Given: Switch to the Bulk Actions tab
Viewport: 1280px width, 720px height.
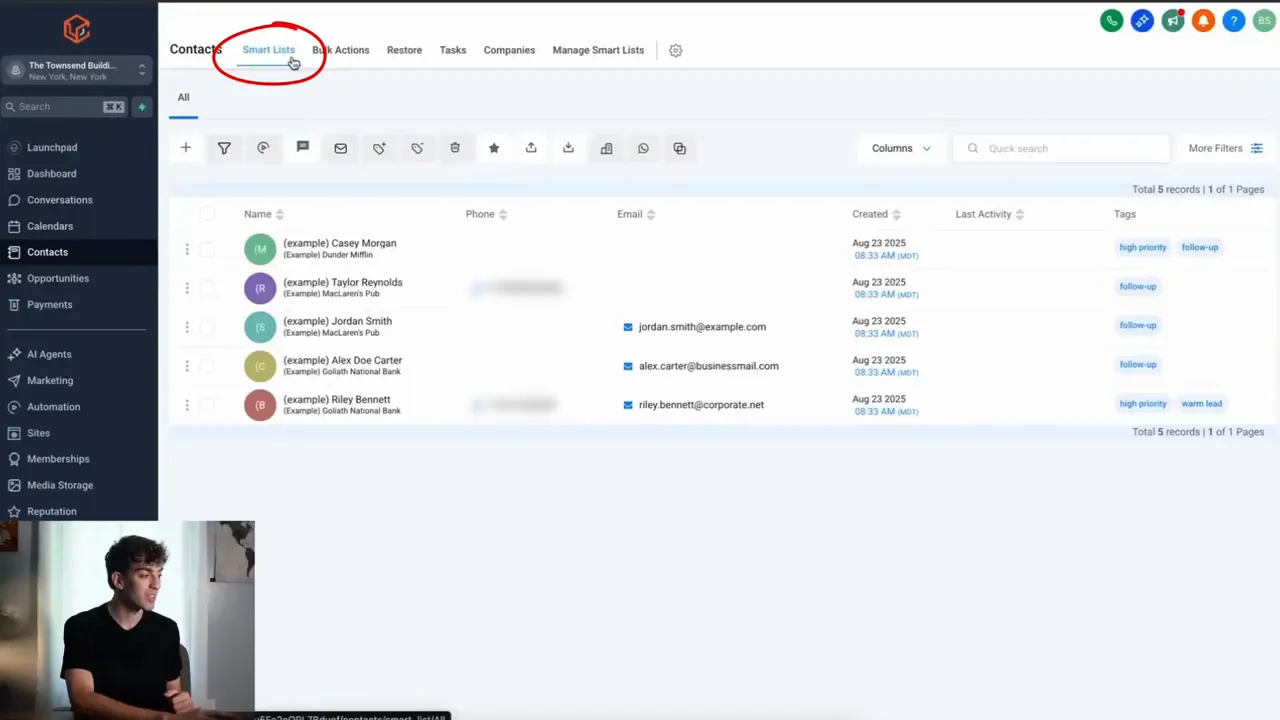Looking at the screenshot, I should tap(340, 49).
